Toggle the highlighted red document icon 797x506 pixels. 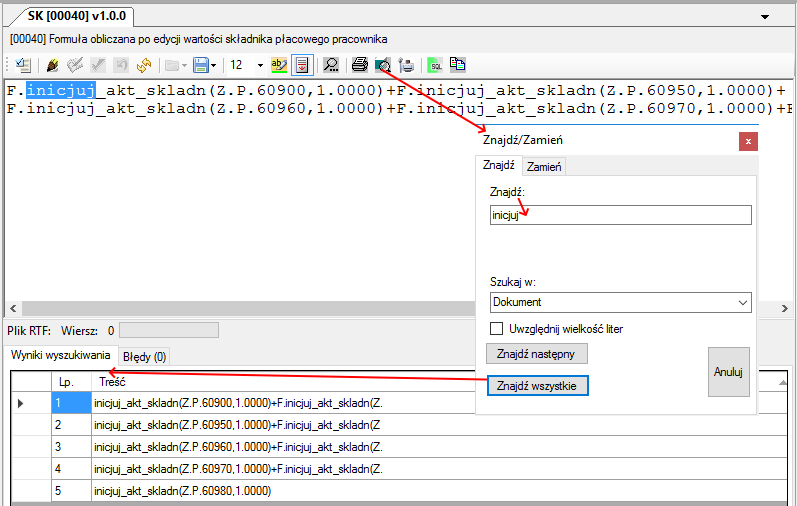(x=302, y=65)
